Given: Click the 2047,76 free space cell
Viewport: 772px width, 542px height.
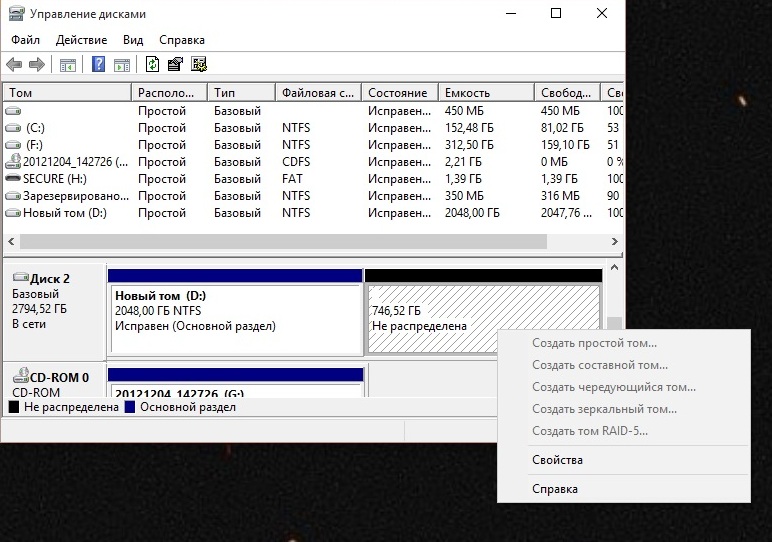Looking at the screenshot, I should tap(566, 213).
